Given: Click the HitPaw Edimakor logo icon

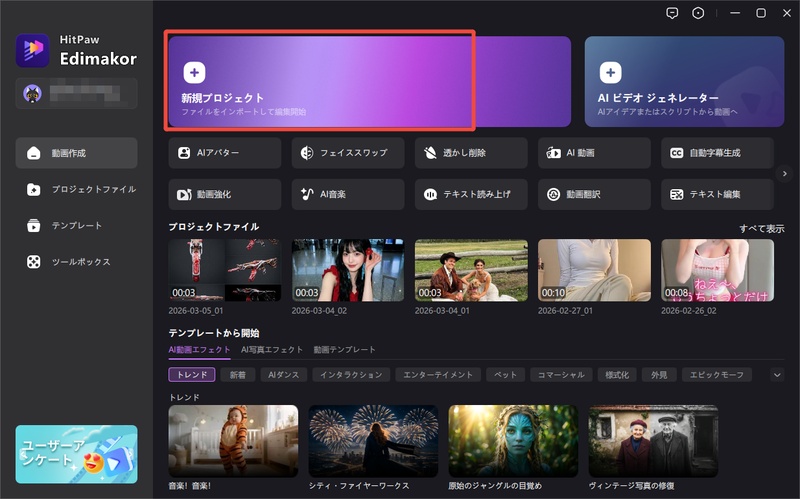Looking at the screenshot, I should coord(33,51).
